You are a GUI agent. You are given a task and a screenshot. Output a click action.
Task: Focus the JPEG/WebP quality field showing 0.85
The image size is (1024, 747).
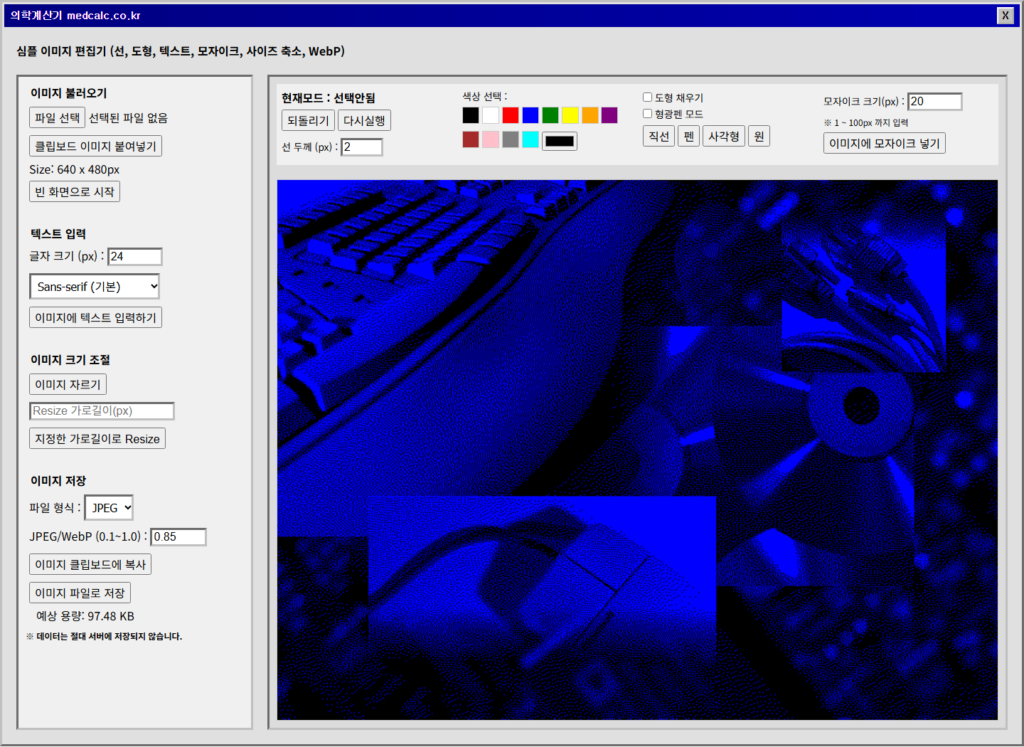coord(178,537)
